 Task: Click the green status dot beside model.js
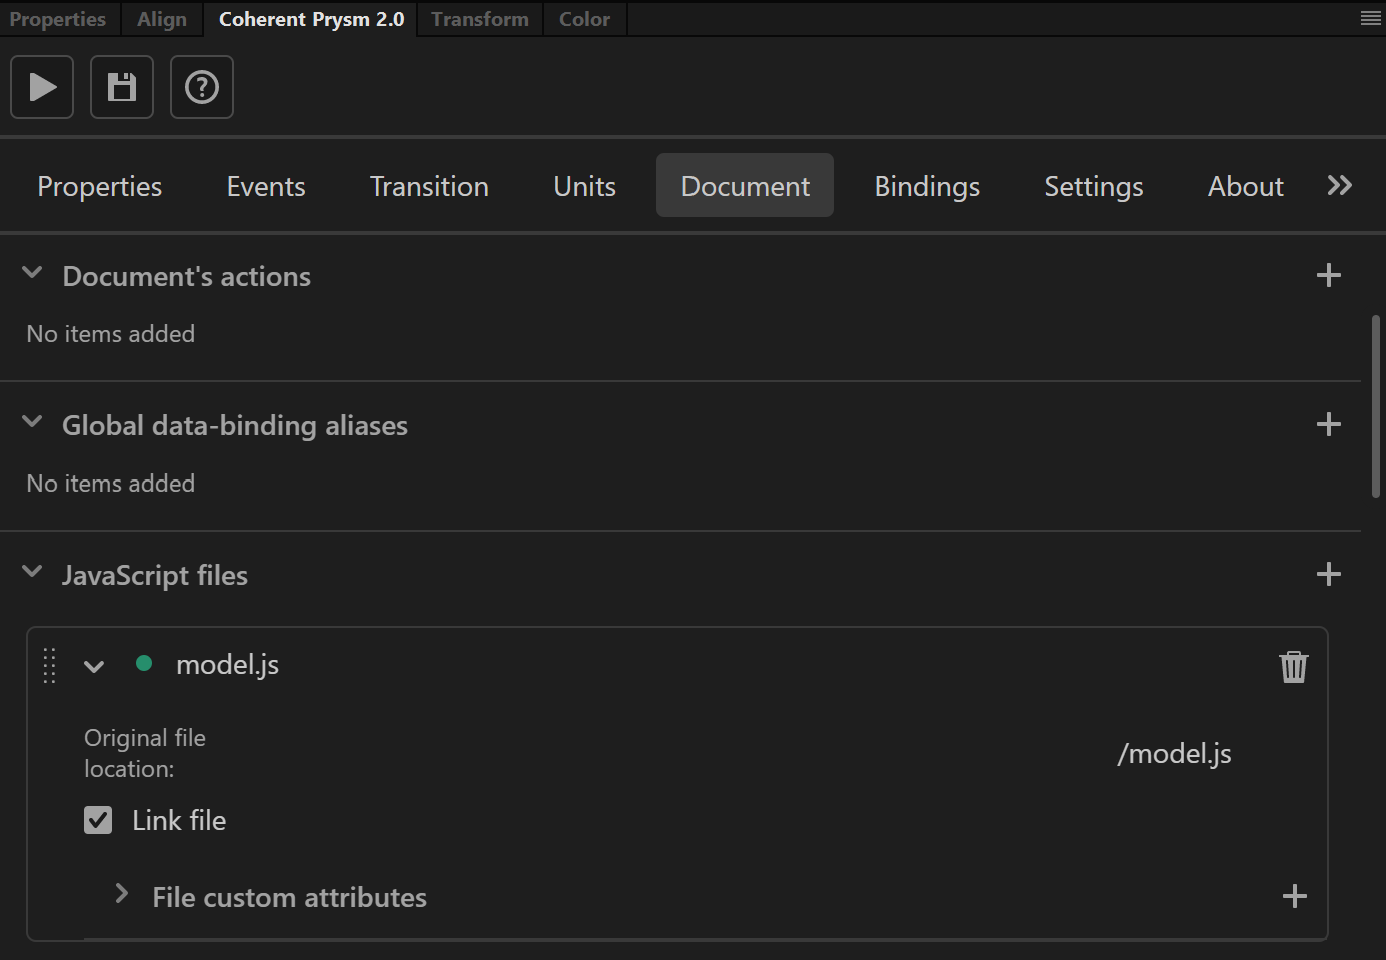144,663
